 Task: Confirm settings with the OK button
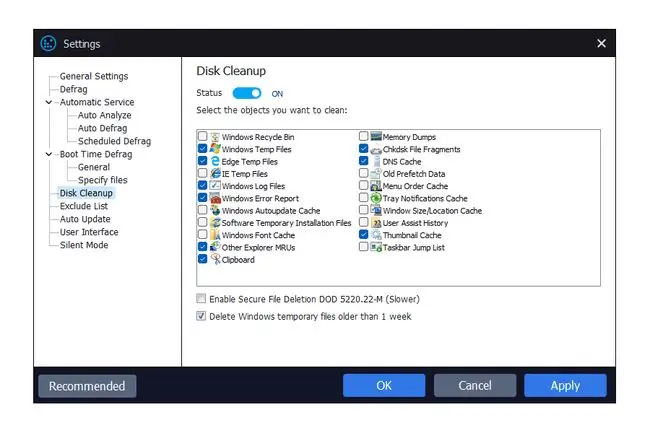[x=384, y=385]
